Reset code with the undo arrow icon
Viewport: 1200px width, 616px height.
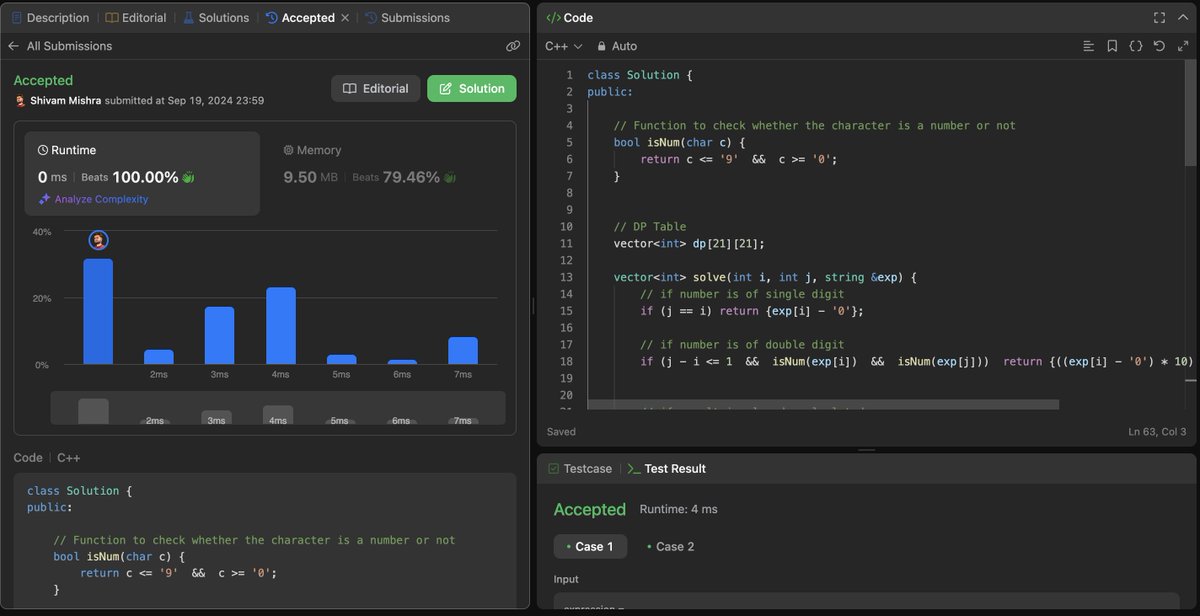click(1159, 46)
